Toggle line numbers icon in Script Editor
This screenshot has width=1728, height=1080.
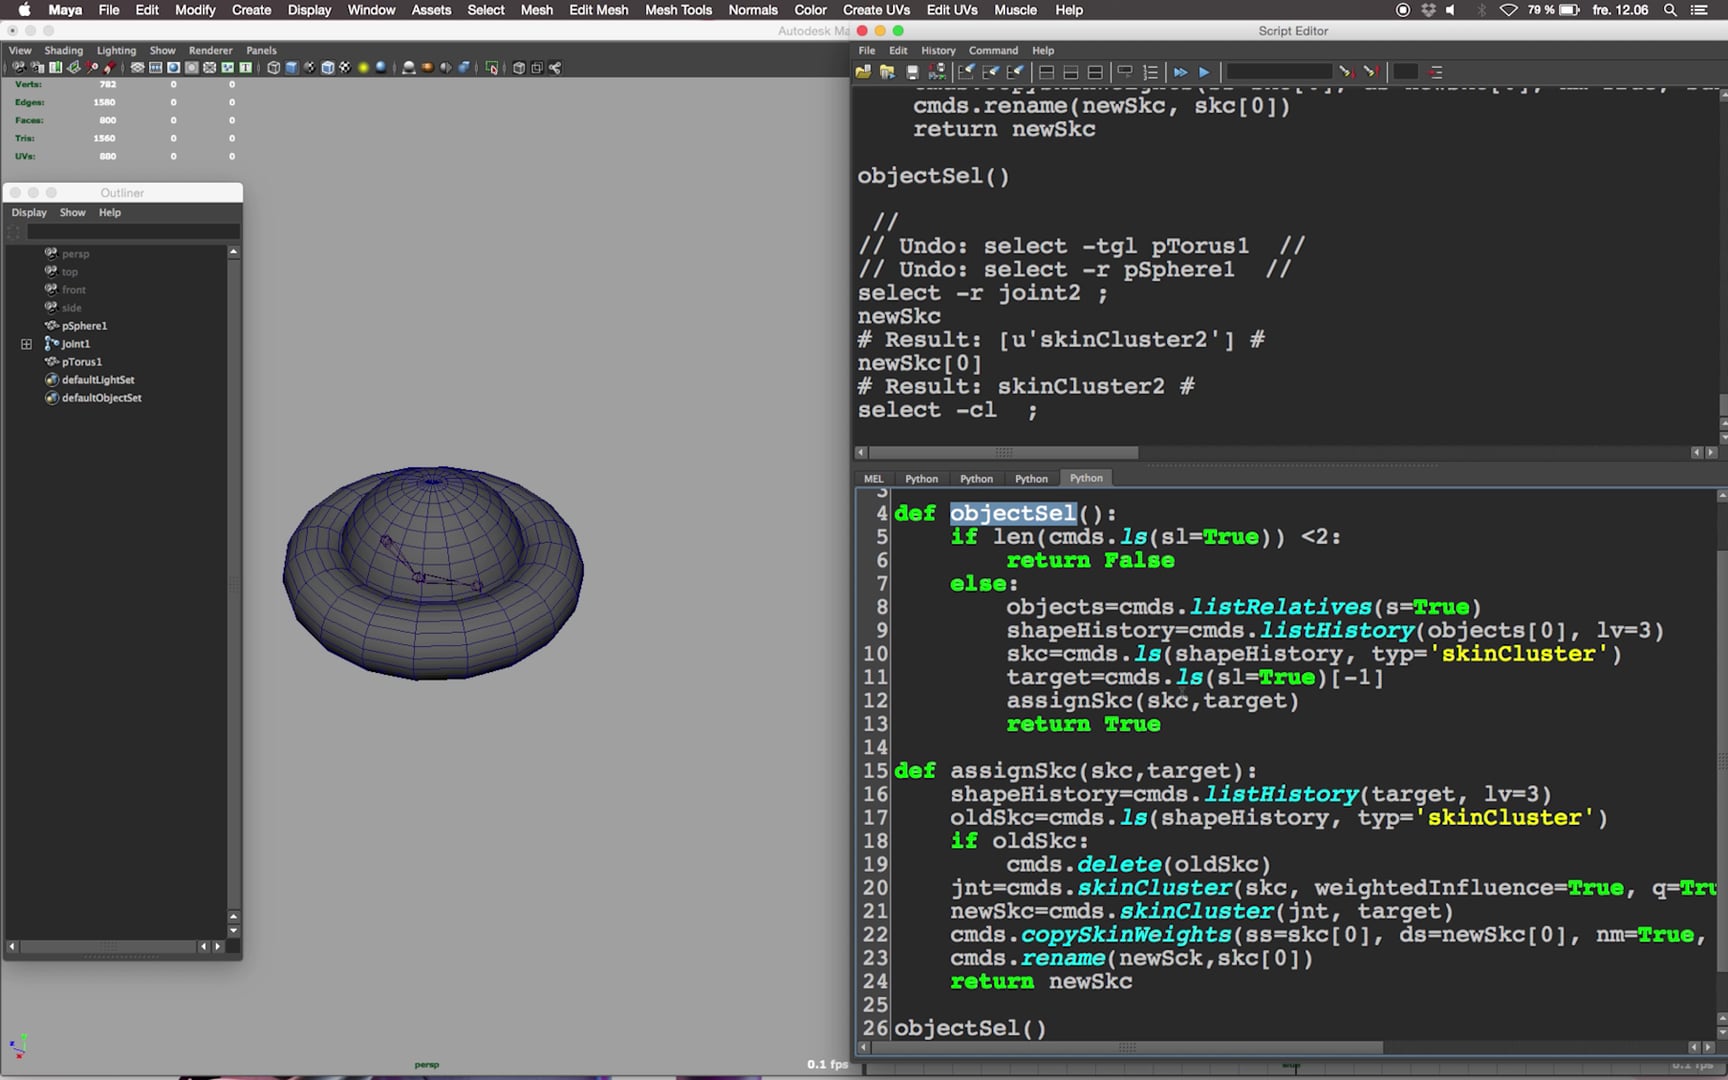tap(1151, 71)
